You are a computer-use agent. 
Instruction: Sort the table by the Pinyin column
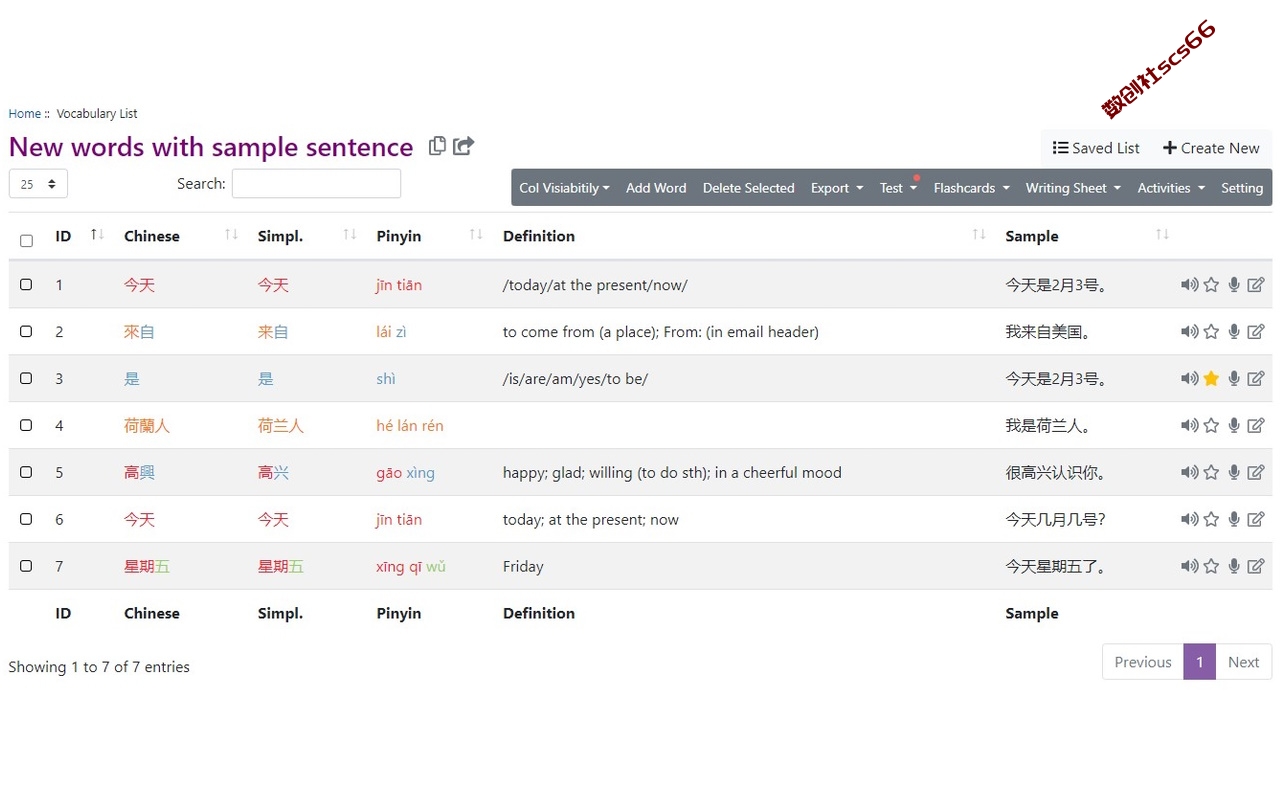399,236
